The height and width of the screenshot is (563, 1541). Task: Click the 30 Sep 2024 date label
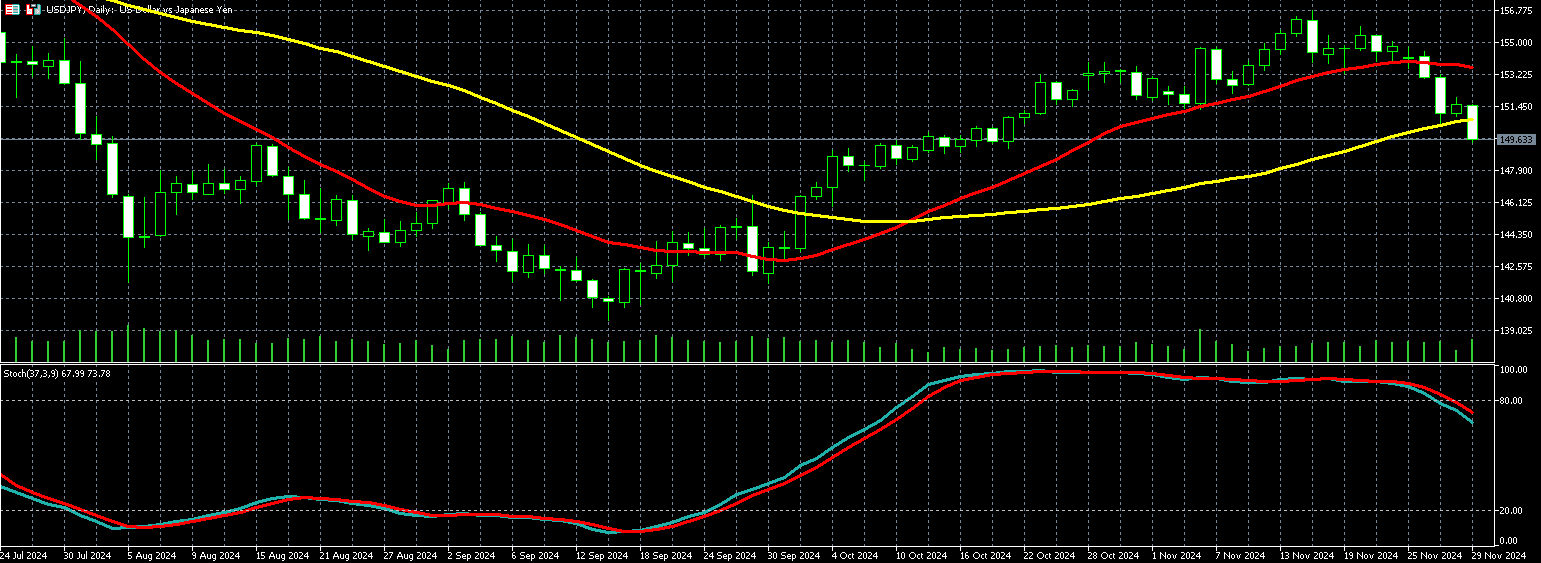792,555
